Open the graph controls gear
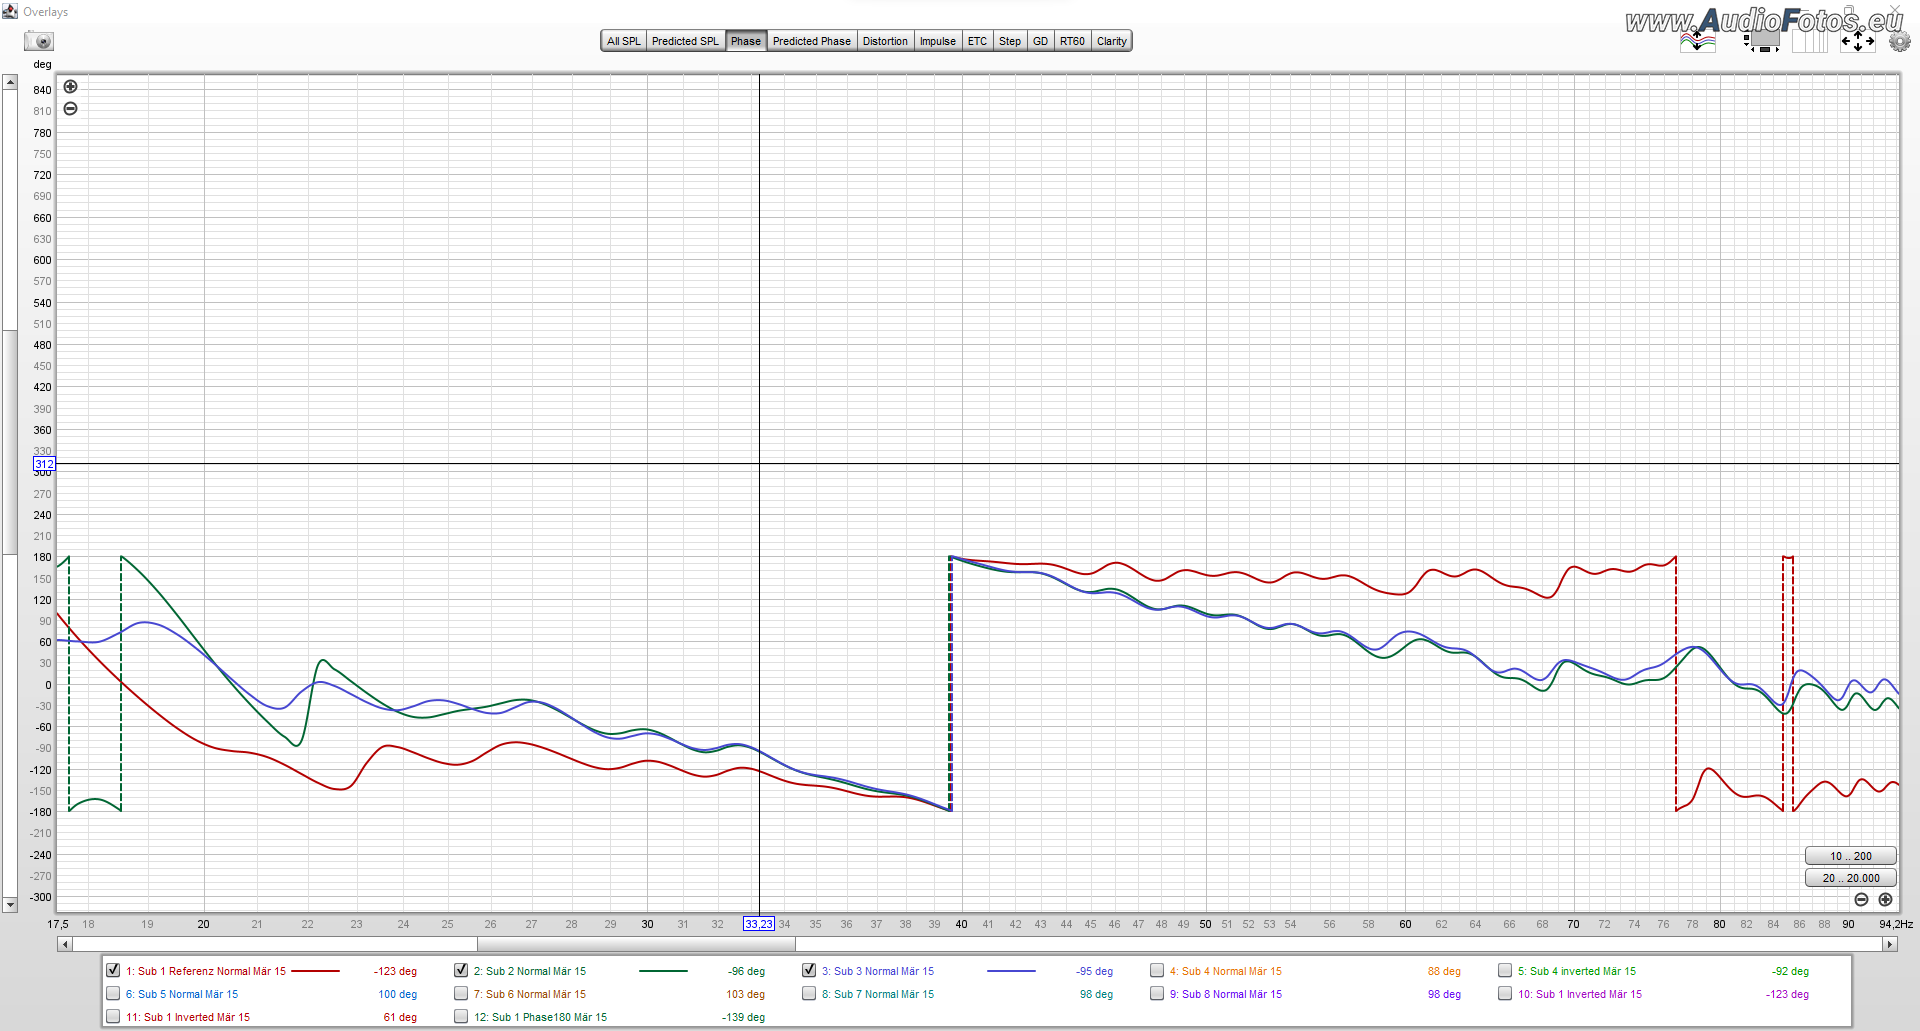The image size is (1920, 1031). point(1898,41)
